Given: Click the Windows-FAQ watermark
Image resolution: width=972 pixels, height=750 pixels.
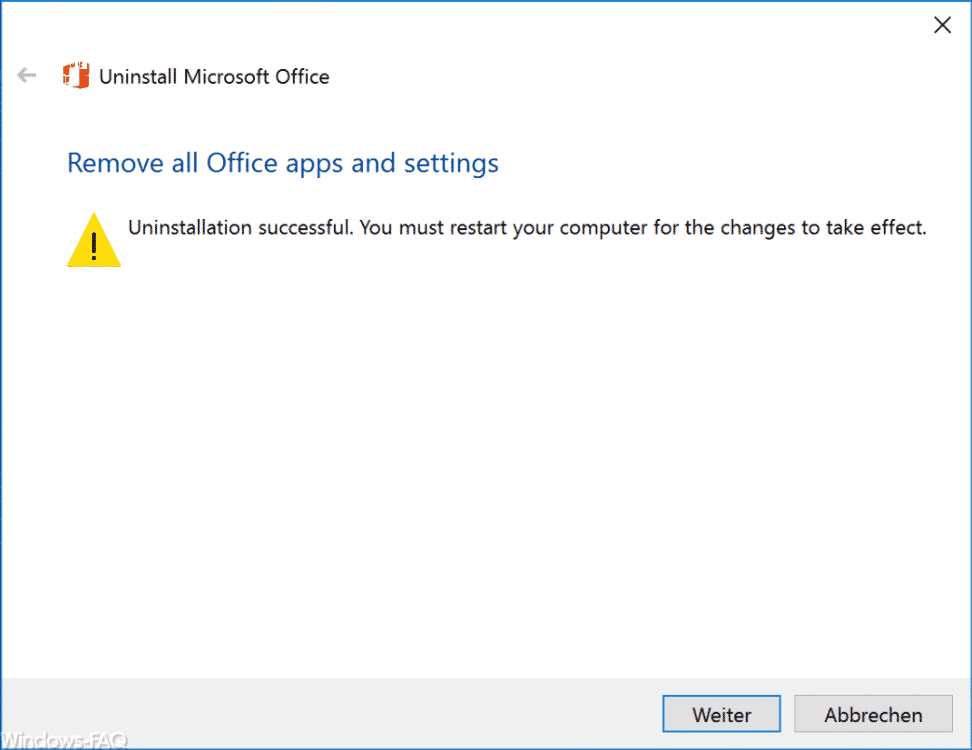Looking at the screenshot, I should [x=64, y=740].
